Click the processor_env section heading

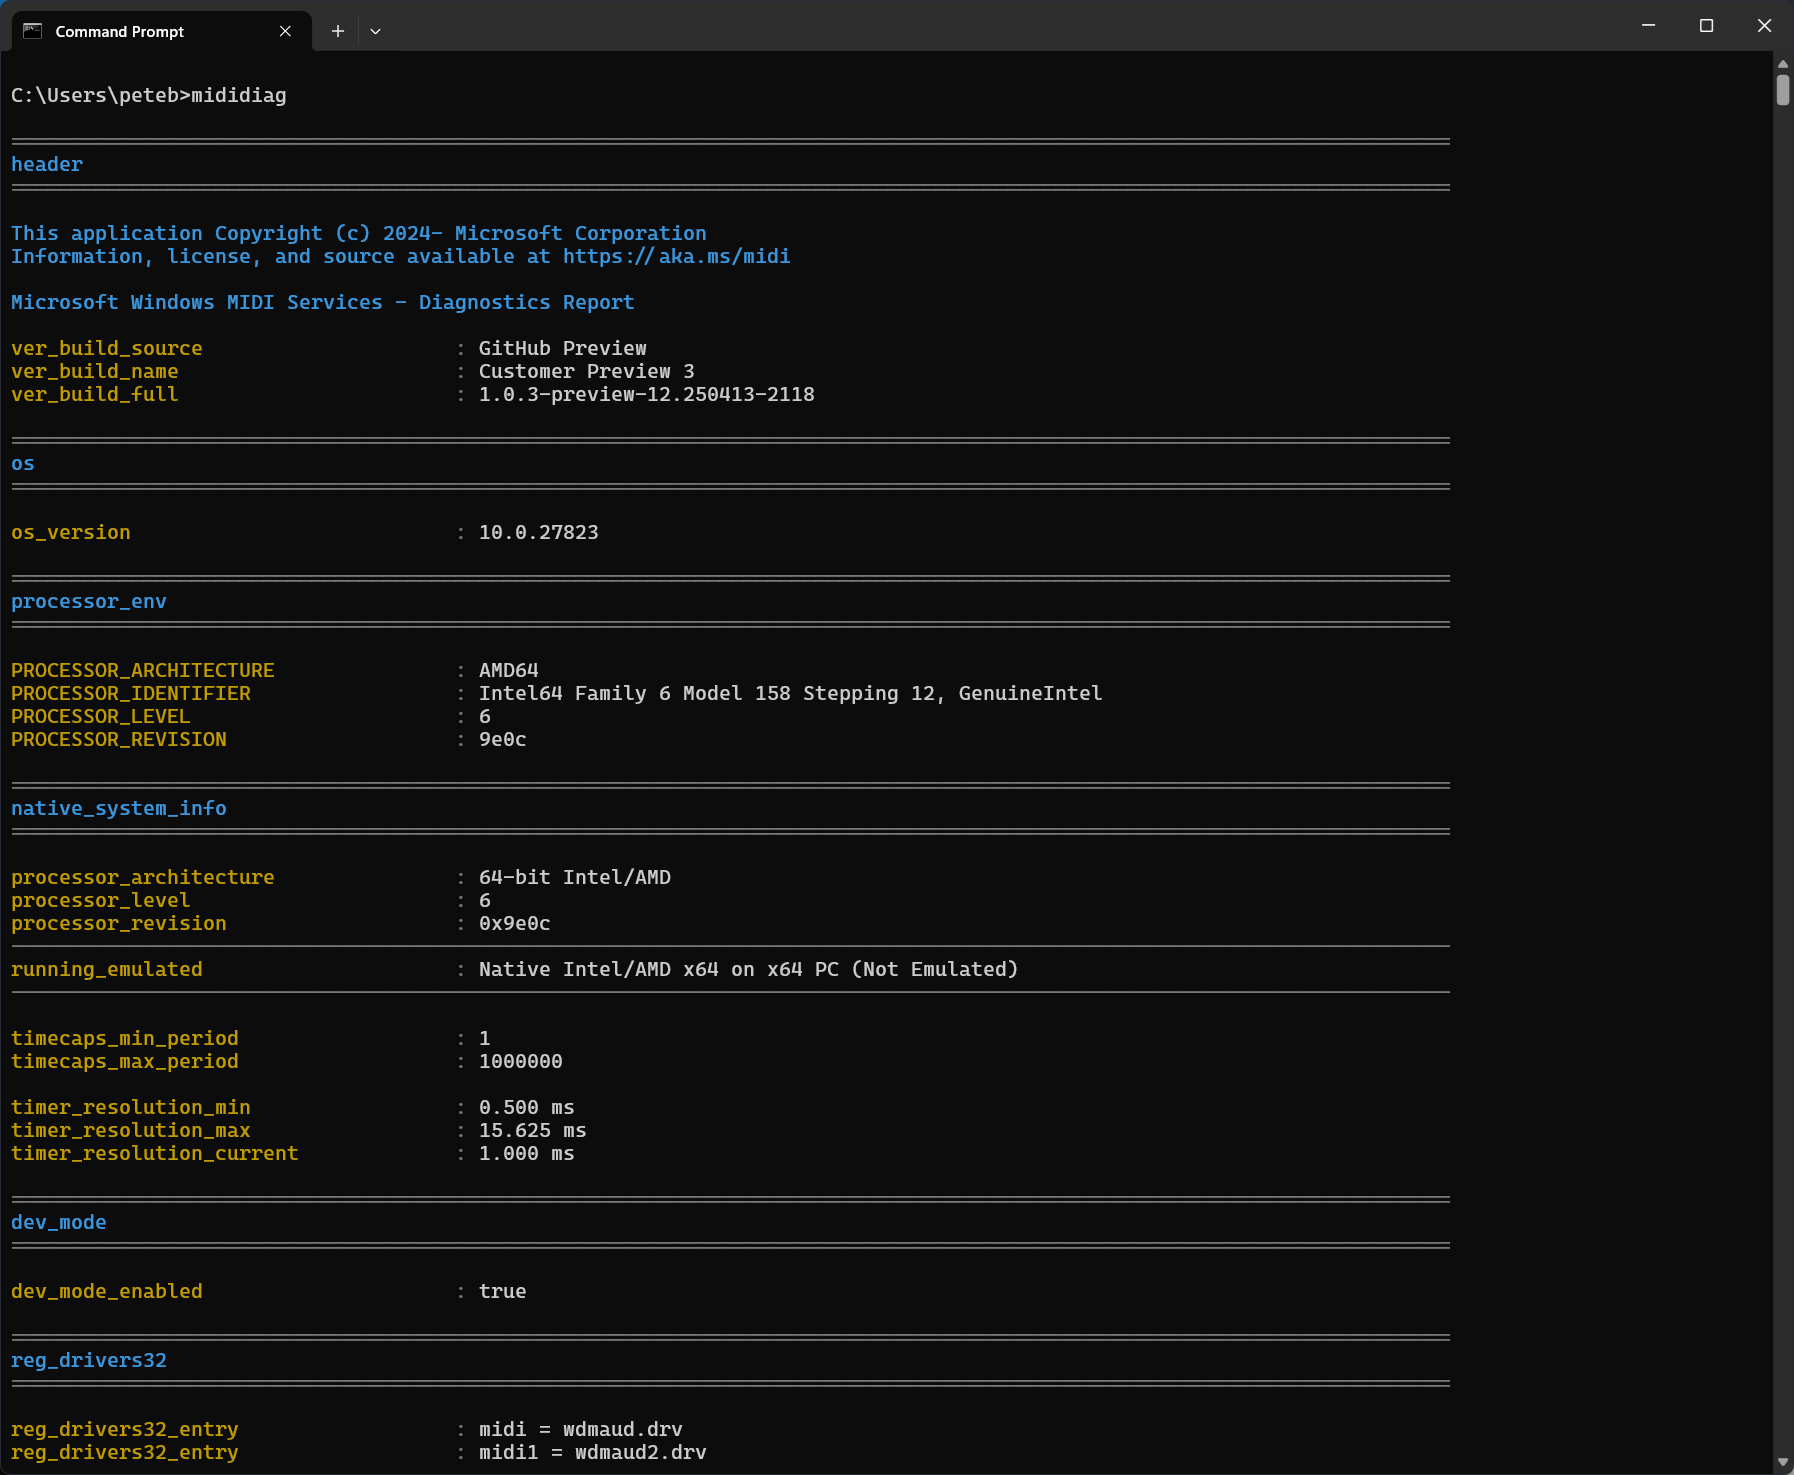pyautogui.click(x=89, y=602)
